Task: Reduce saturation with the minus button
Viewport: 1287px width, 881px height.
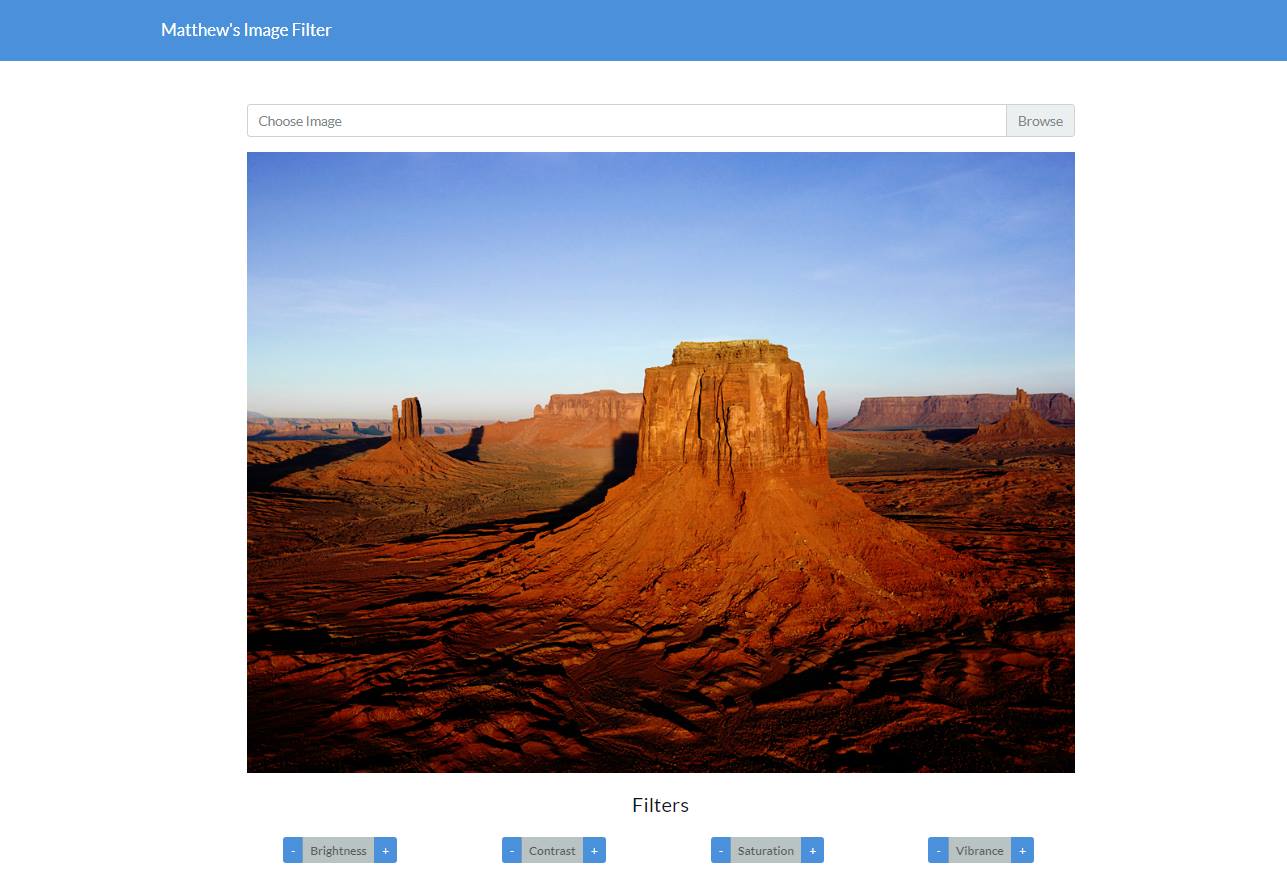Action: pyautogui.click(x=721, y=850)
